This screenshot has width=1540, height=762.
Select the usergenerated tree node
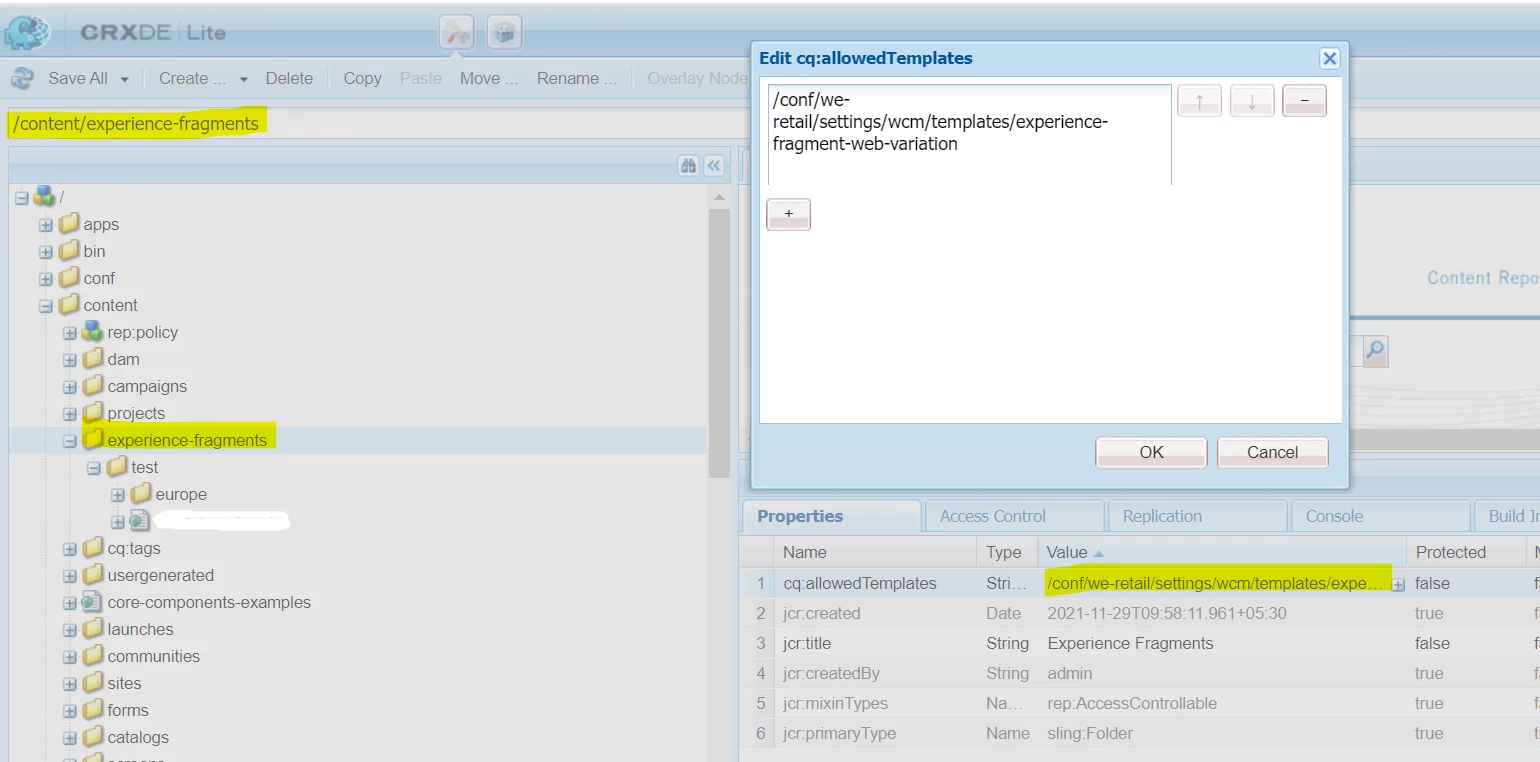pyautogui.click(x=160, y=575)
